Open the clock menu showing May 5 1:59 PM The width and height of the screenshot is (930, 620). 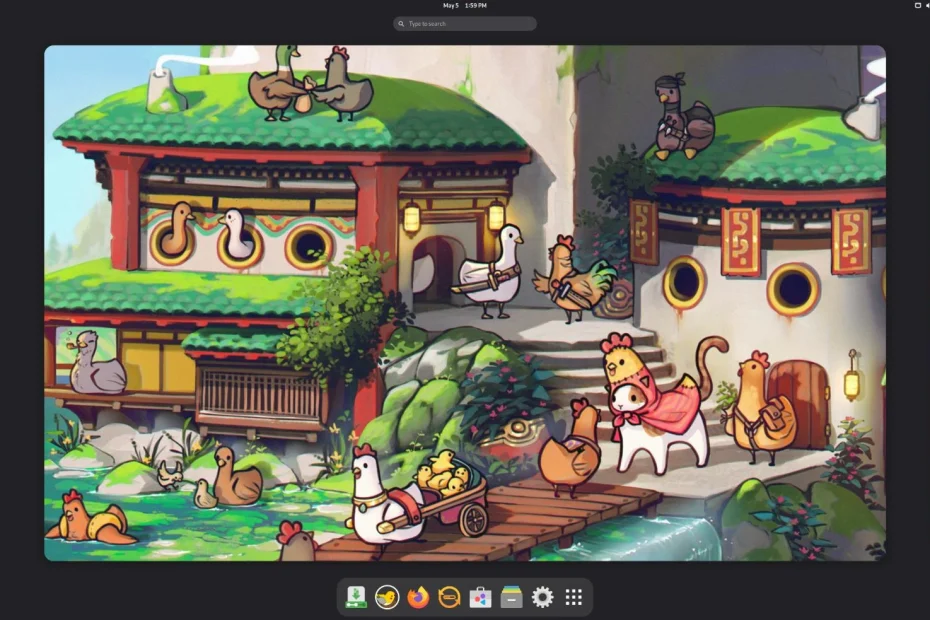coord(465,5)
